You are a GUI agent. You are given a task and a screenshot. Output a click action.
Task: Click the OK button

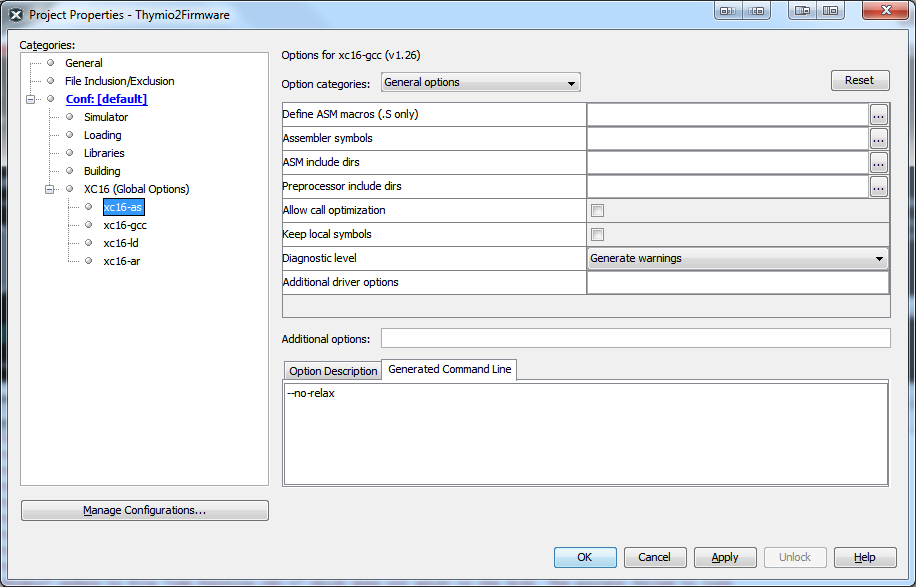585,557
